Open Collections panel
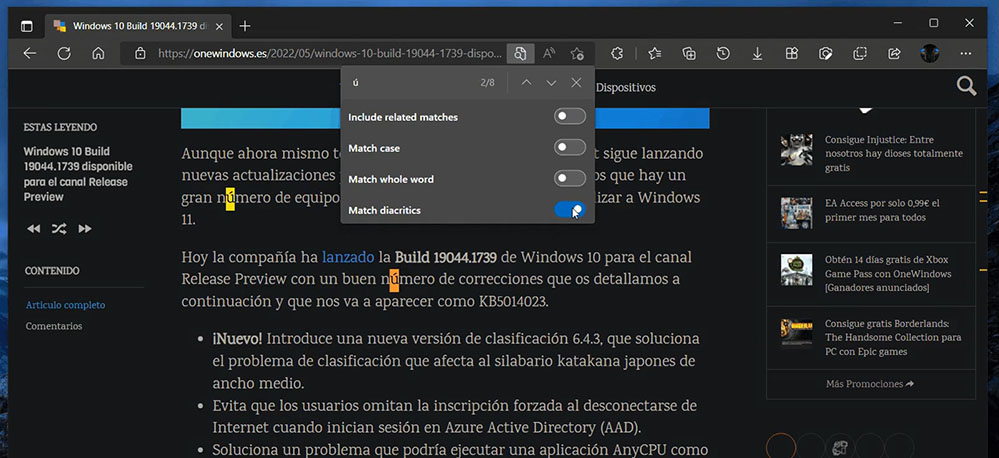This screenshot has width=999, height=458. (689, 54)
